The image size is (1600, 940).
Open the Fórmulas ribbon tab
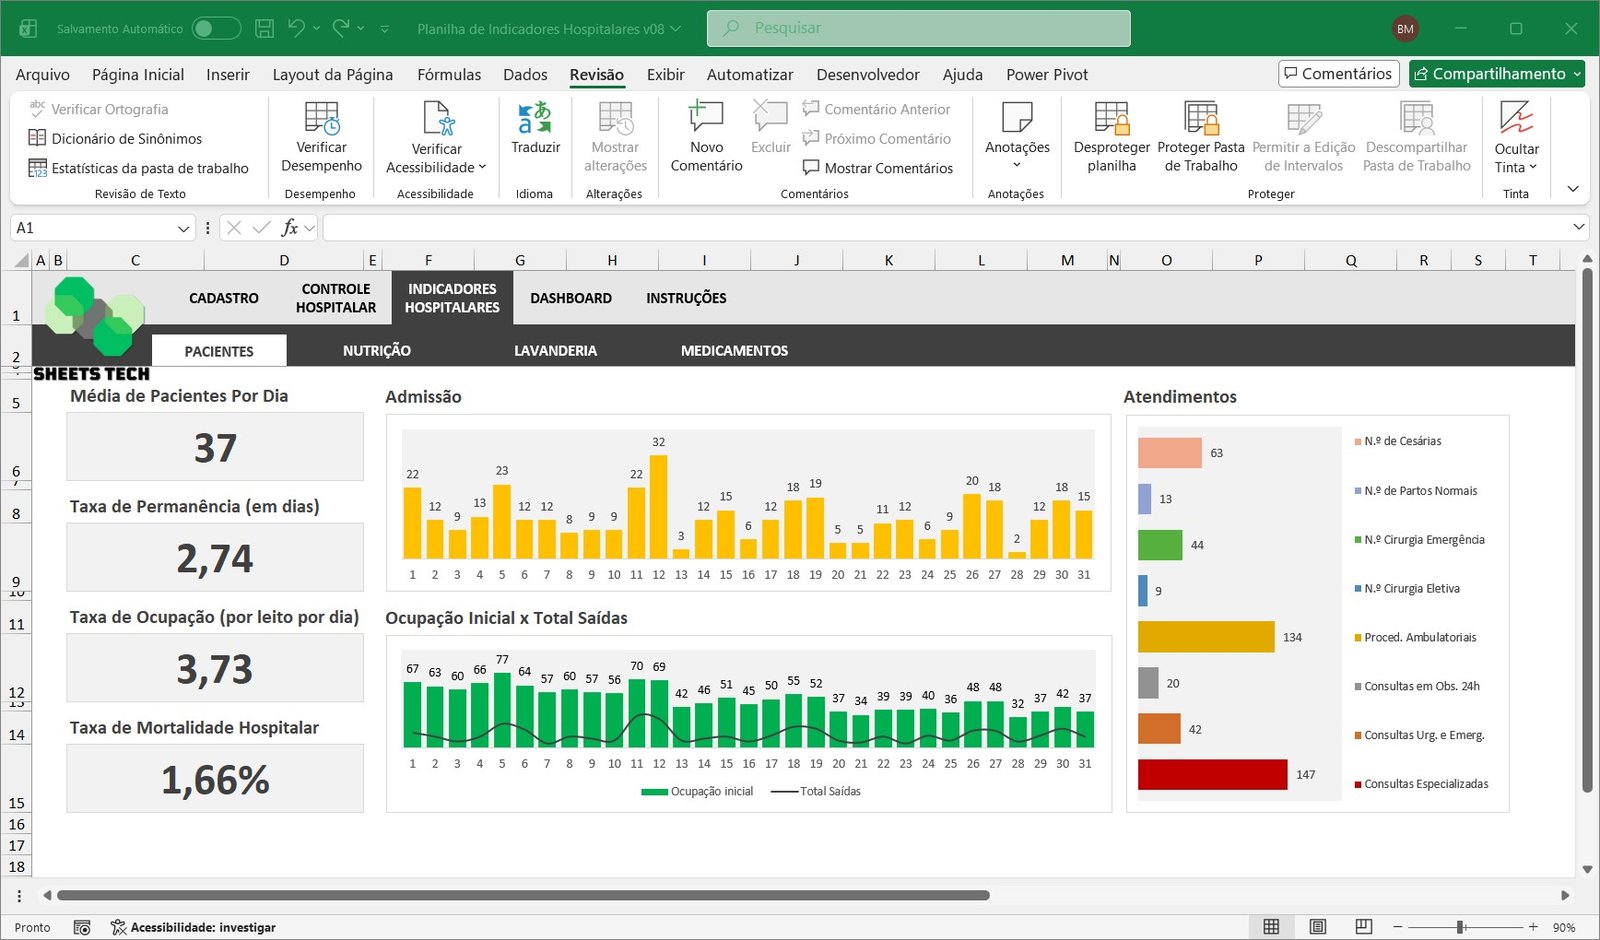(449, 74)
